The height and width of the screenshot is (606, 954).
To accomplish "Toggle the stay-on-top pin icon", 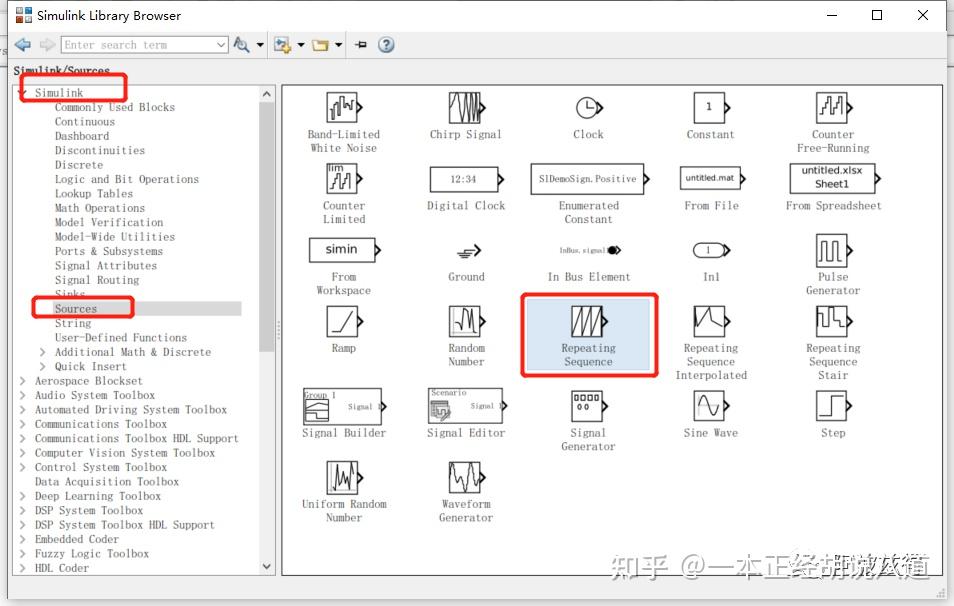I will (x=361, y=44).
